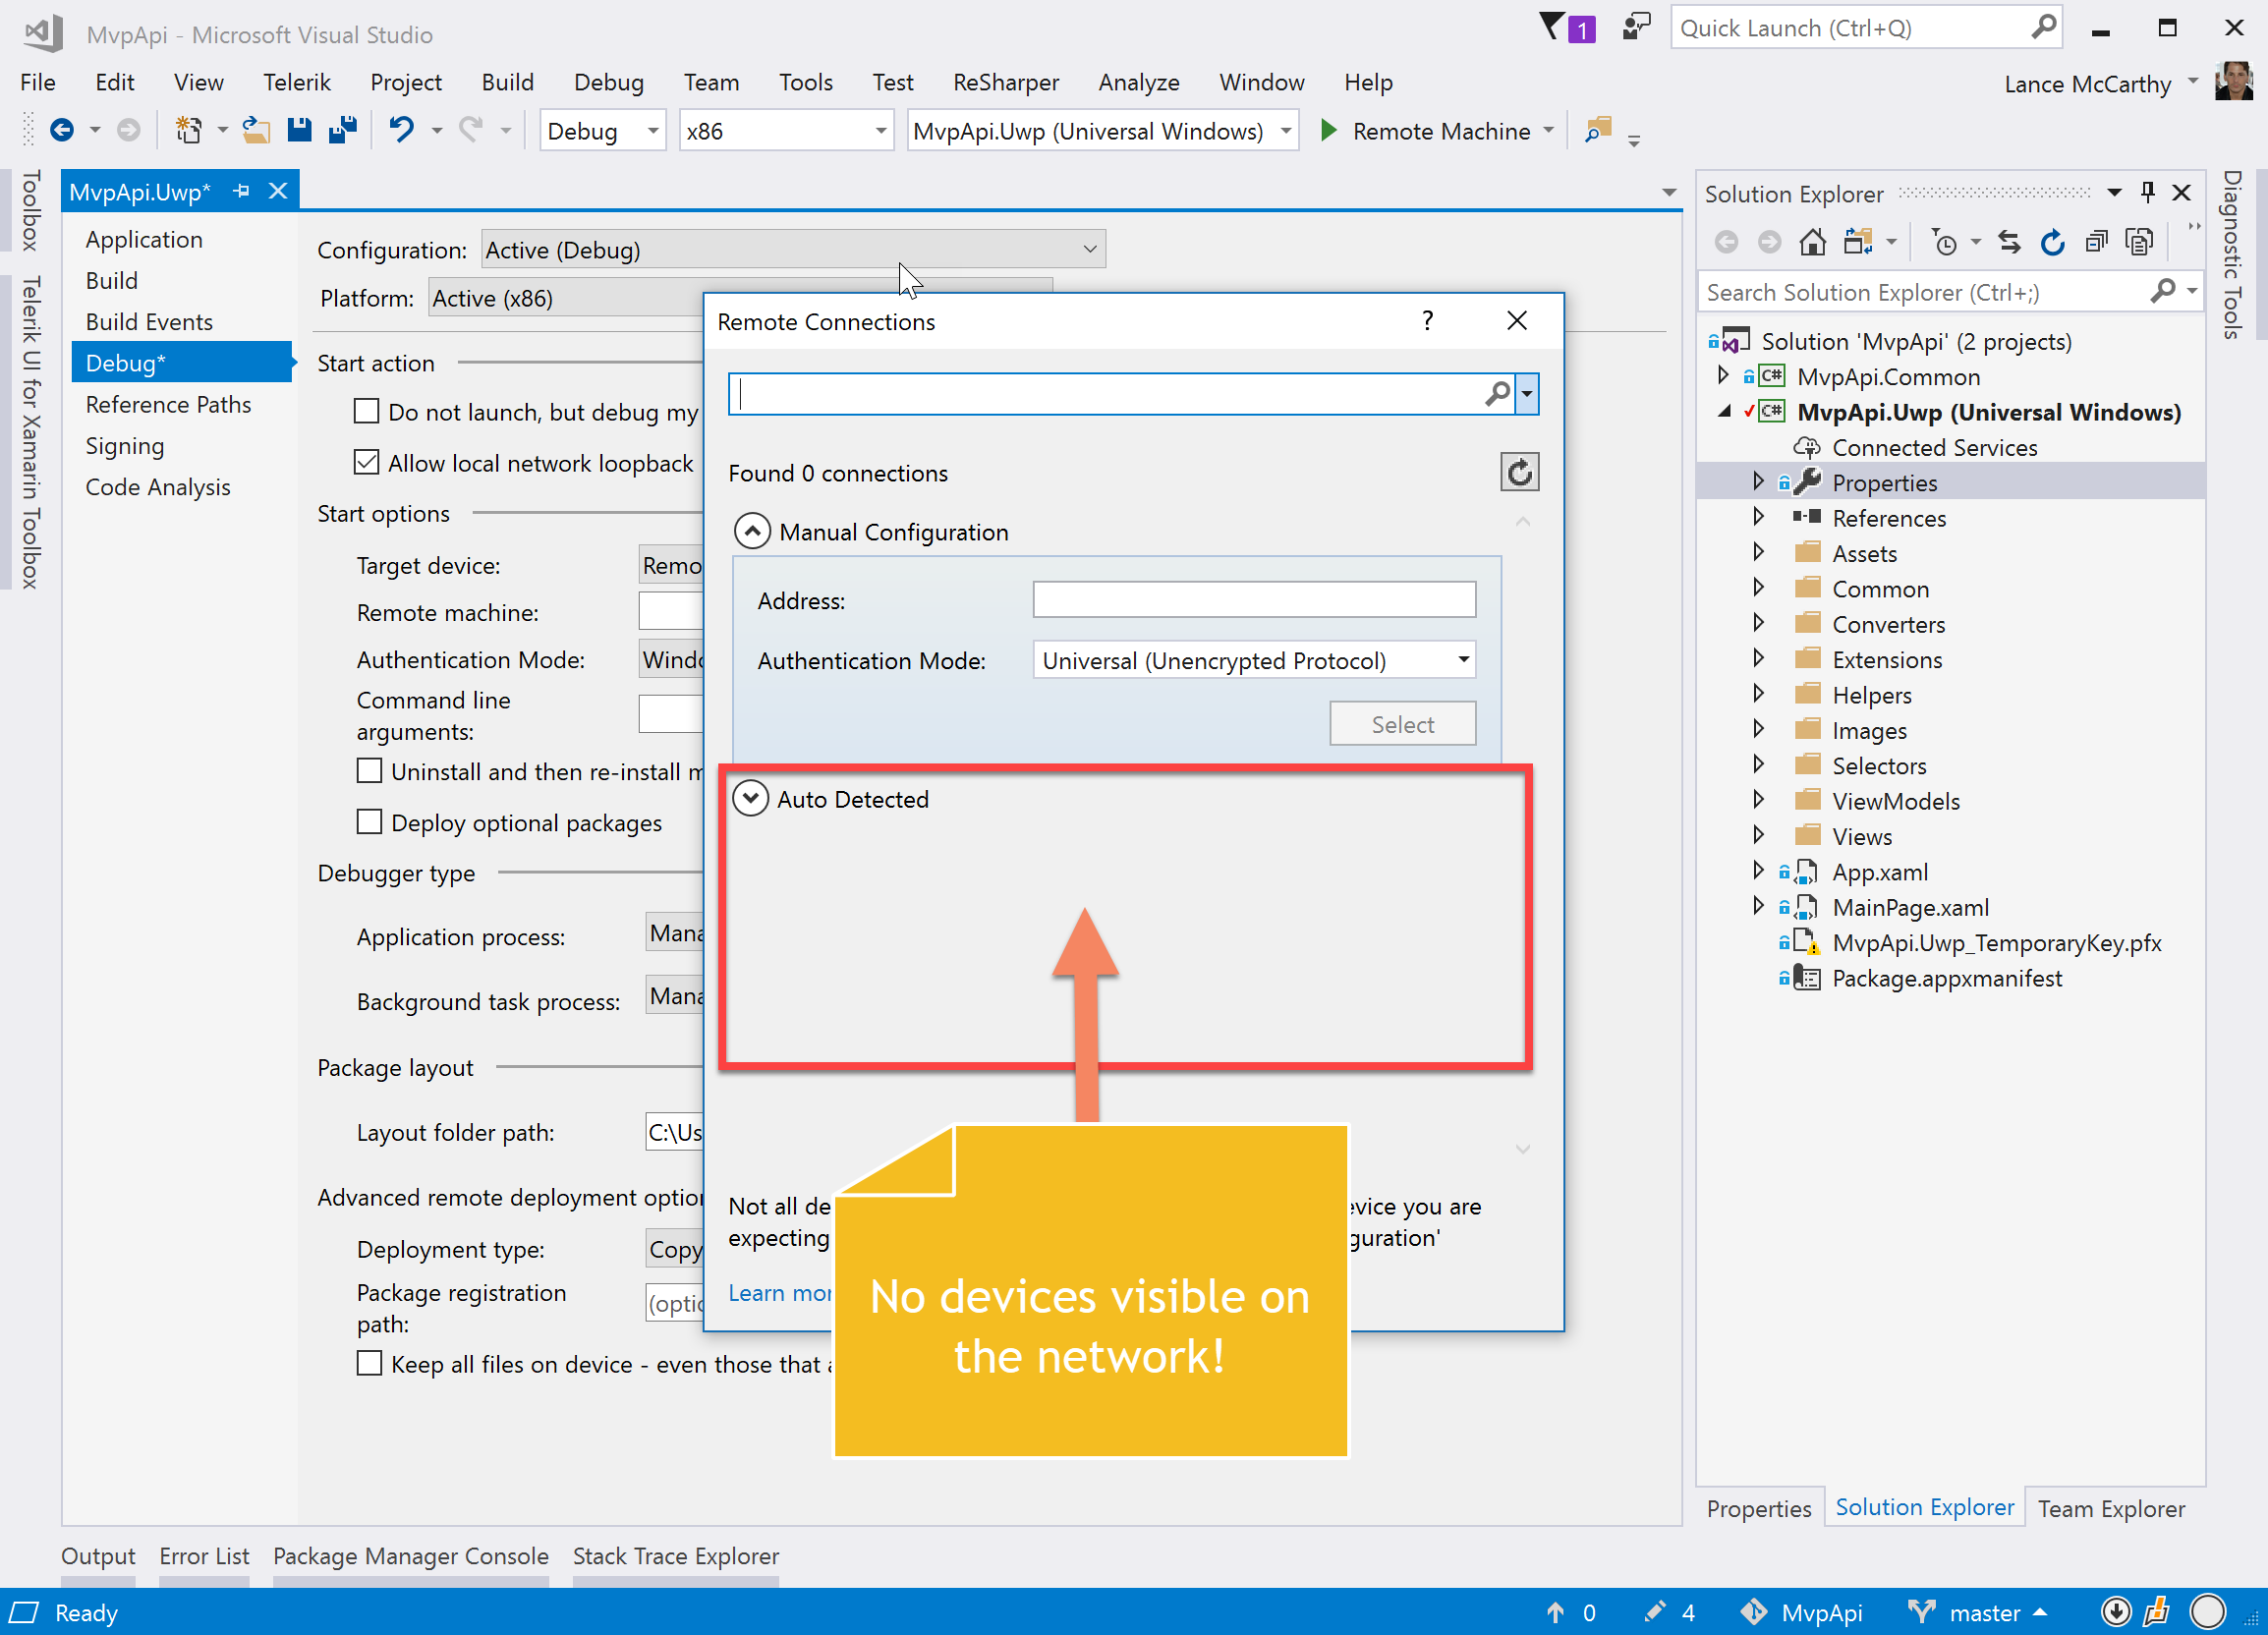
Task: Click Solution Explorer Refresh icon
Action: (x=2052, y=242)
